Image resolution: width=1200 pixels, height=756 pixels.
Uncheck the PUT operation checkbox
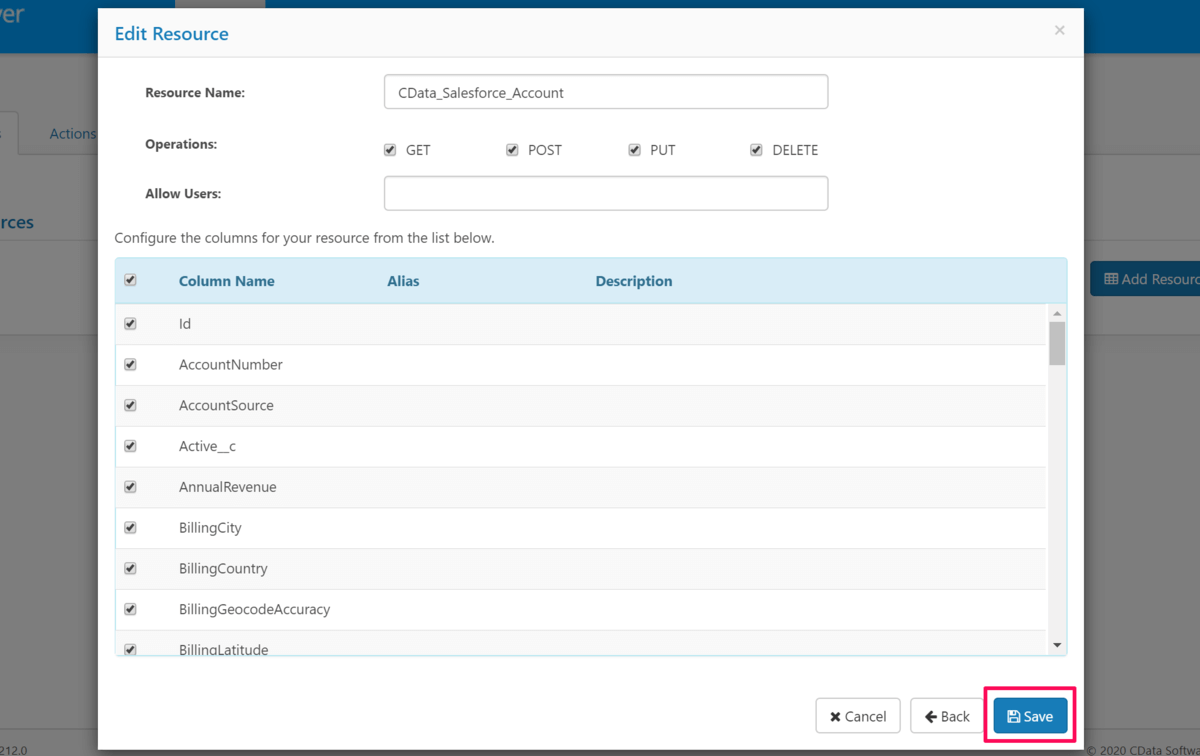(634, 150)
